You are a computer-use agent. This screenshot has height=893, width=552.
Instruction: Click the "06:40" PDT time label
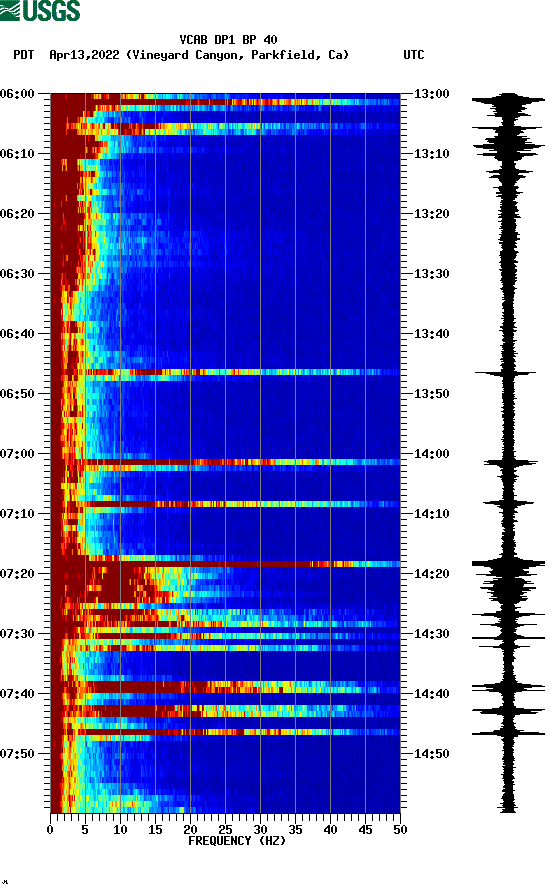(17, 334)
